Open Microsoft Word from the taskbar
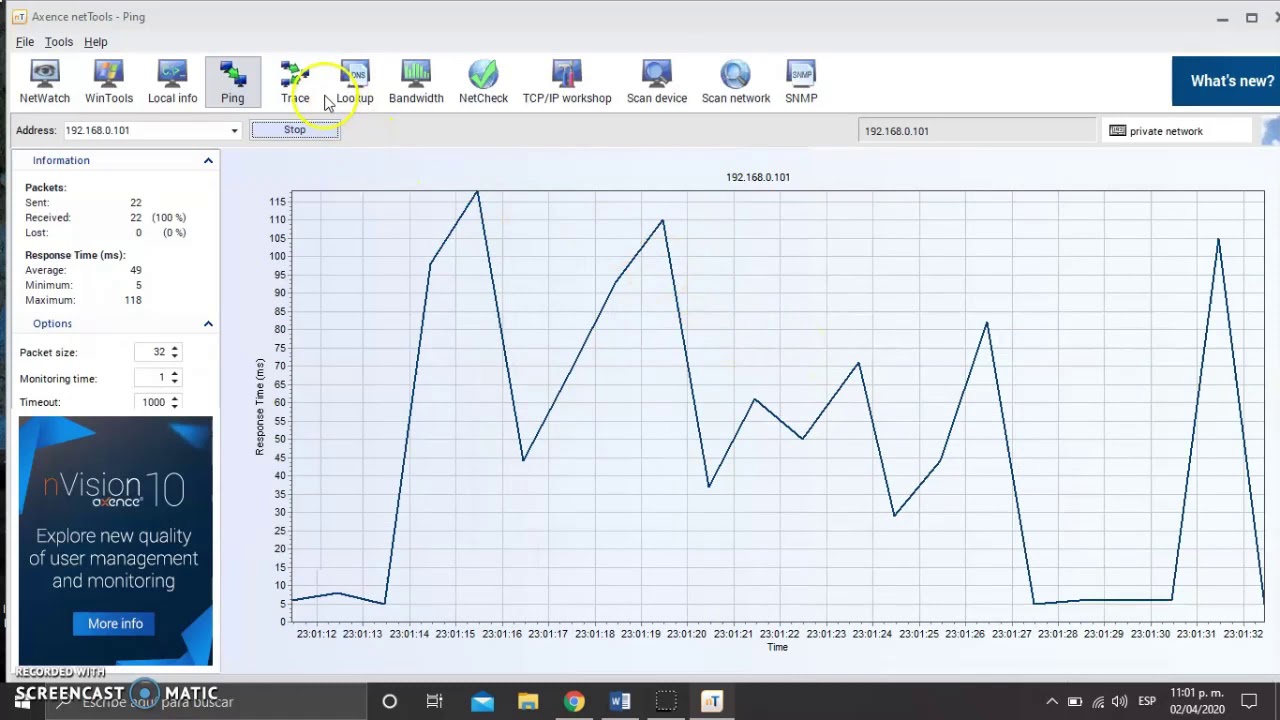 620,702
